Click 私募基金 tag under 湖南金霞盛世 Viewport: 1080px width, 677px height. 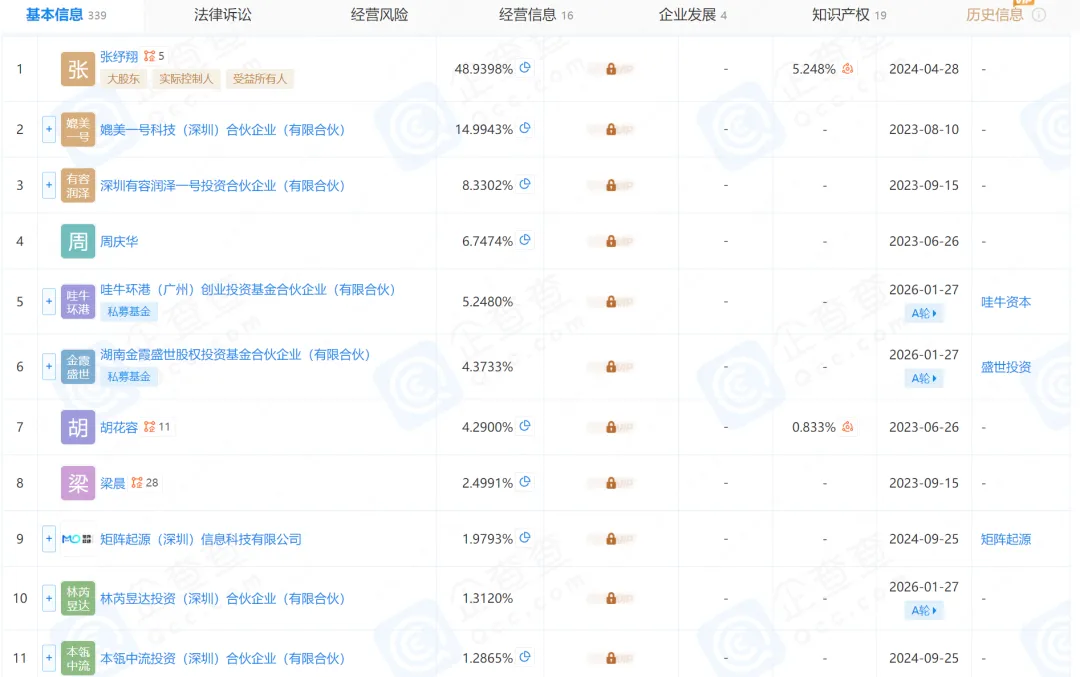coord(129,376)
